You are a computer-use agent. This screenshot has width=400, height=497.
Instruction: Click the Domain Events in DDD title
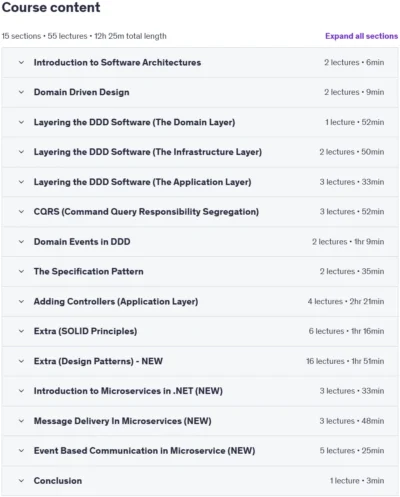pos(82,242)
